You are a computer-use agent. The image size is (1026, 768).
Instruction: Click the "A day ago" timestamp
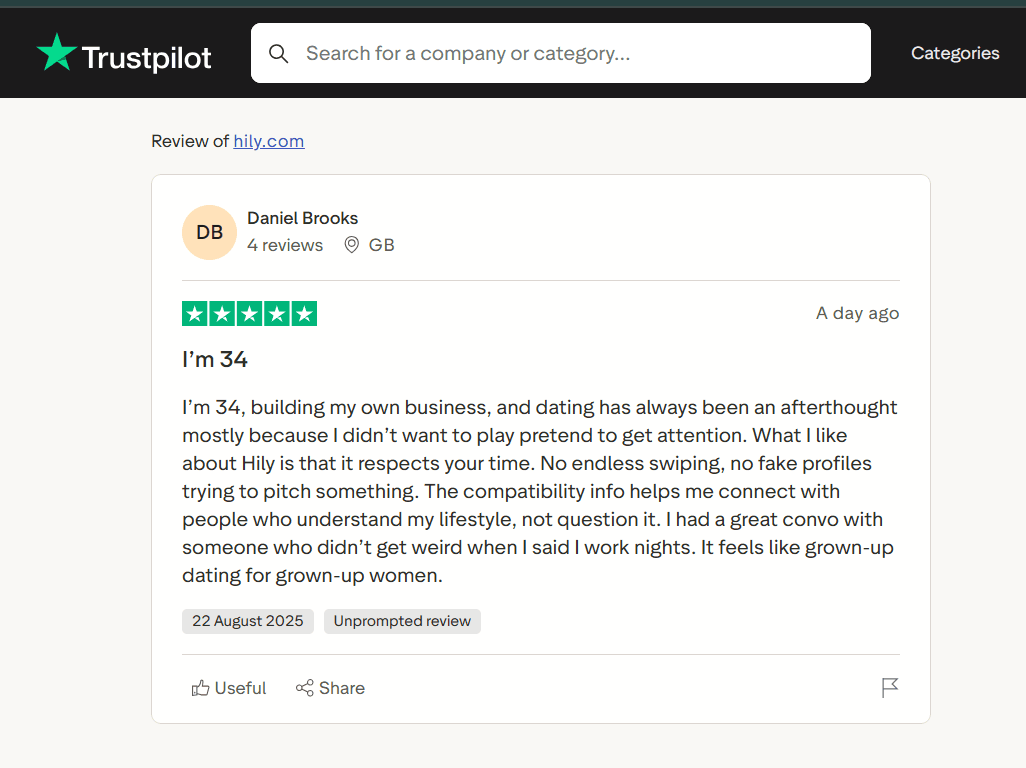[857, 314]
